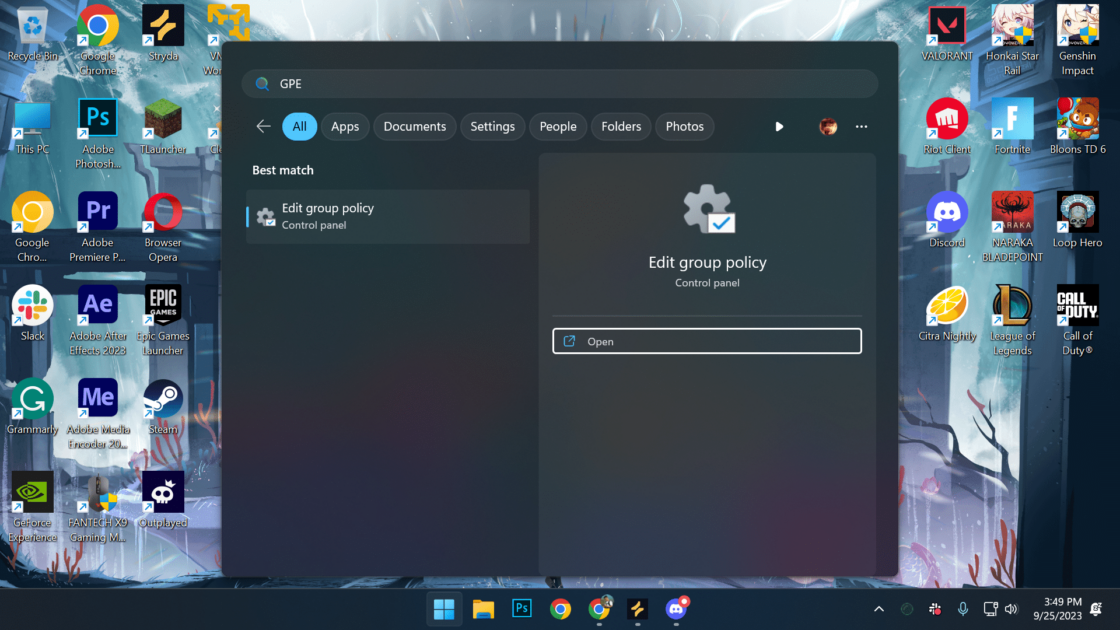The height and width of the screenshot is (630, 1120).
Task: Open Call of Duty desktop shortcut
Action: pos(1077,320)
